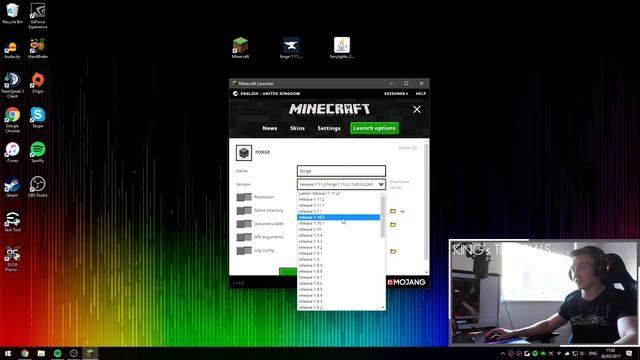Viewport: 640px width, 360px height.
Task: Select the OBS Studio desktop shortcut
Action: coord(38,187)
